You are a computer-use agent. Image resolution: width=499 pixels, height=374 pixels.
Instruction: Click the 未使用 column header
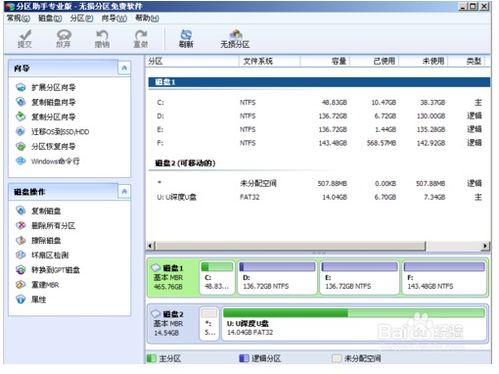pyautogui.click(x=423, y=61)
